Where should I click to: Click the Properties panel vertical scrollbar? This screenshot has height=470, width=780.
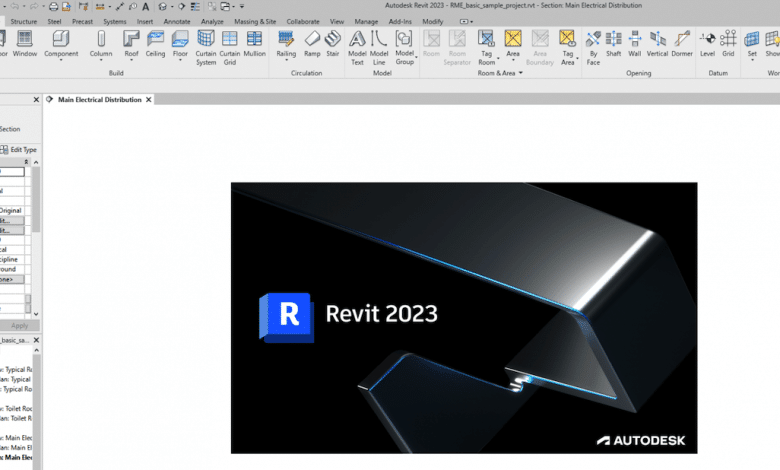(x=36, y=199)
